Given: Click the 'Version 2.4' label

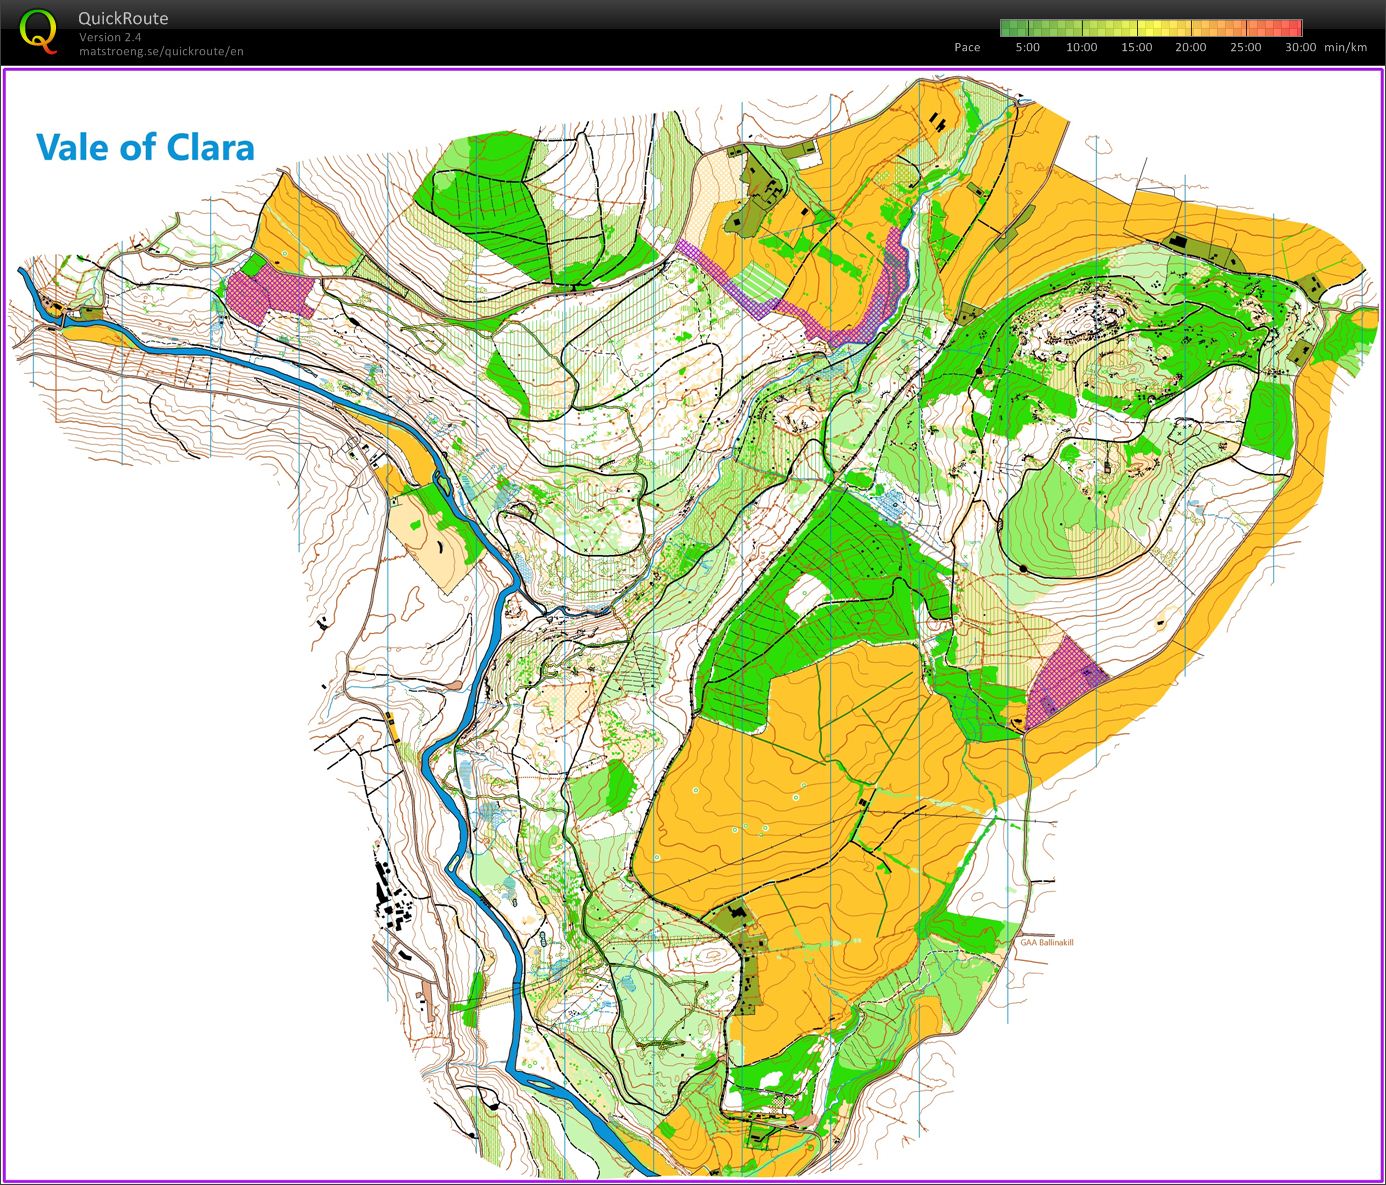Looking at the screenshot, I should point(110,37).
